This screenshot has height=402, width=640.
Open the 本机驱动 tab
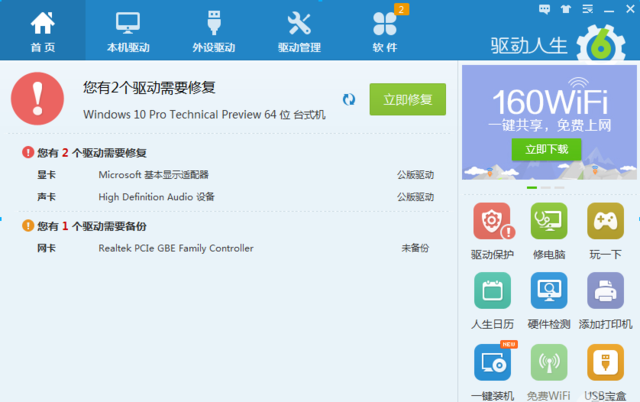point(128,30)
